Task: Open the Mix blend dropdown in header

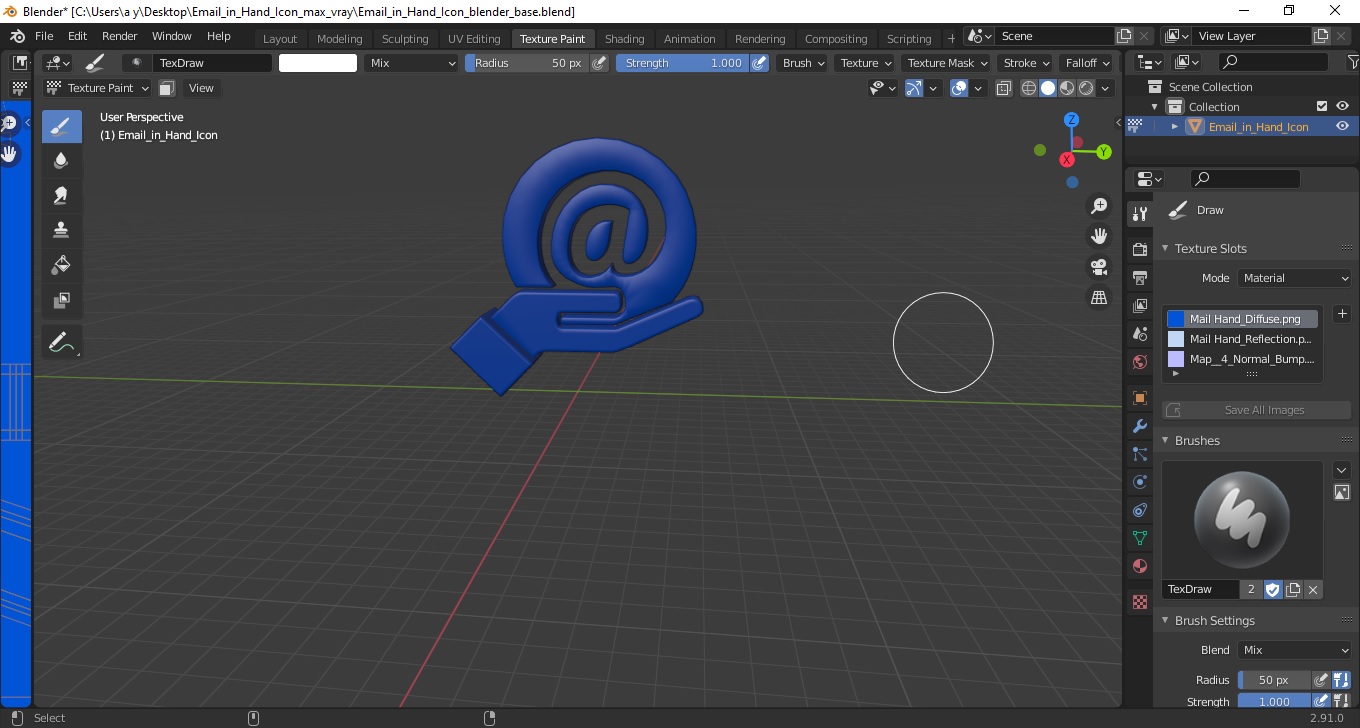Action: [410, 63]
